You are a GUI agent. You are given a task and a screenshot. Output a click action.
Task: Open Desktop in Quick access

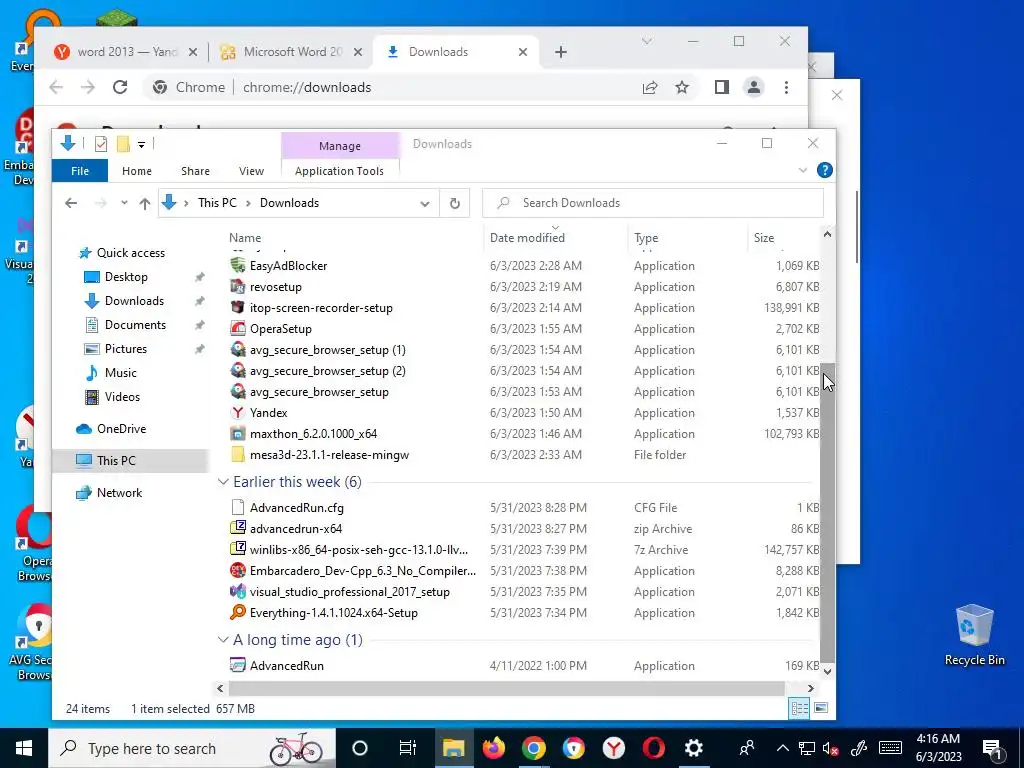(x=126, y=277)
